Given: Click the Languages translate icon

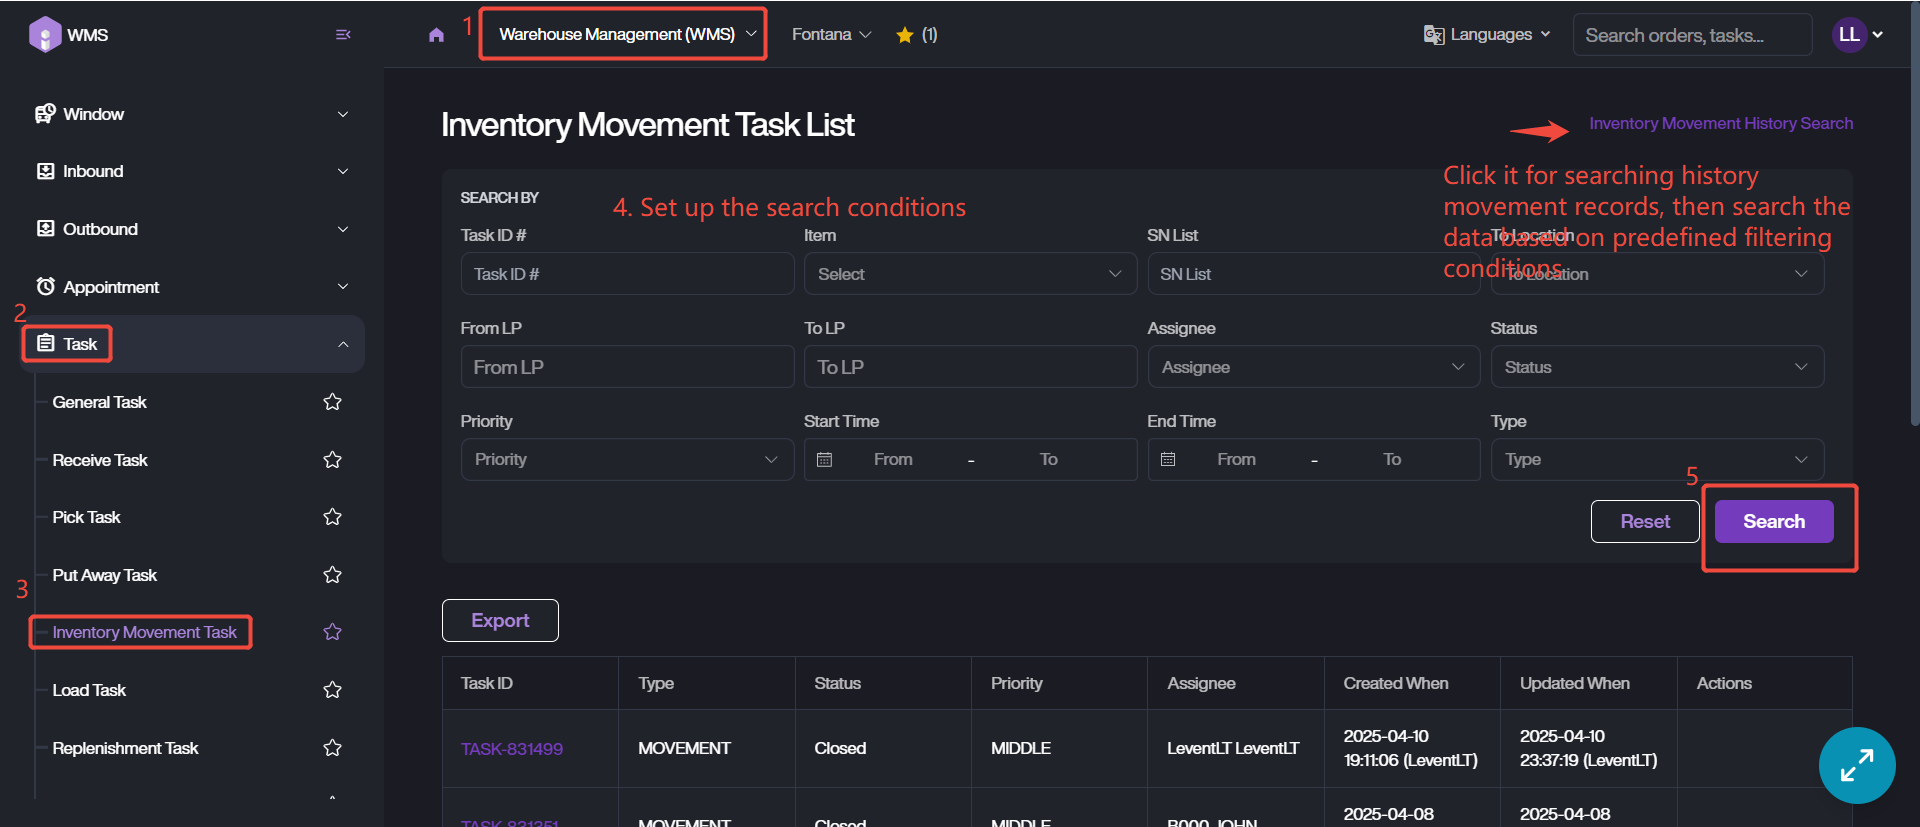Looking at the screenshot, I should [x=1434, y=35].
